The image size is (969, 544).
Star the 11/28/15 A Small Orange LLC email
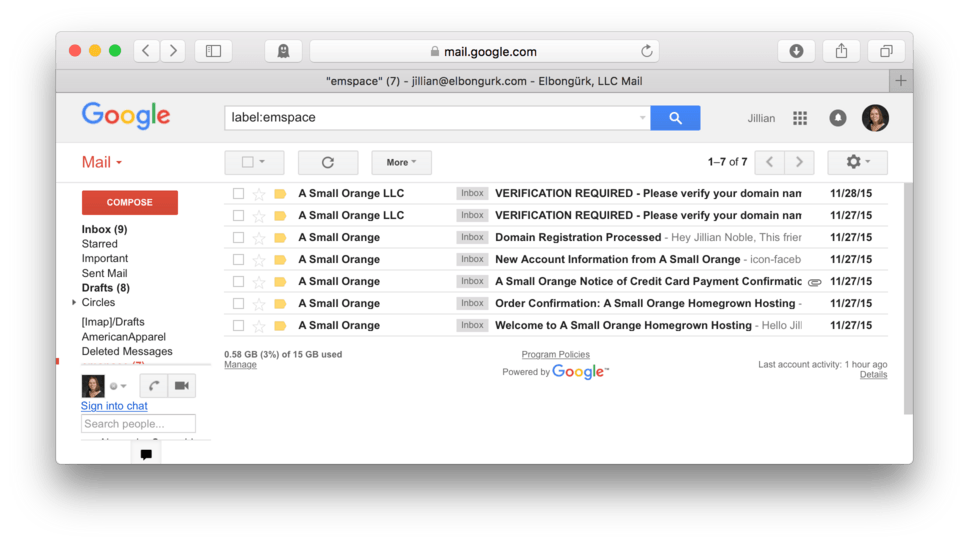click(x=259, y=194)
